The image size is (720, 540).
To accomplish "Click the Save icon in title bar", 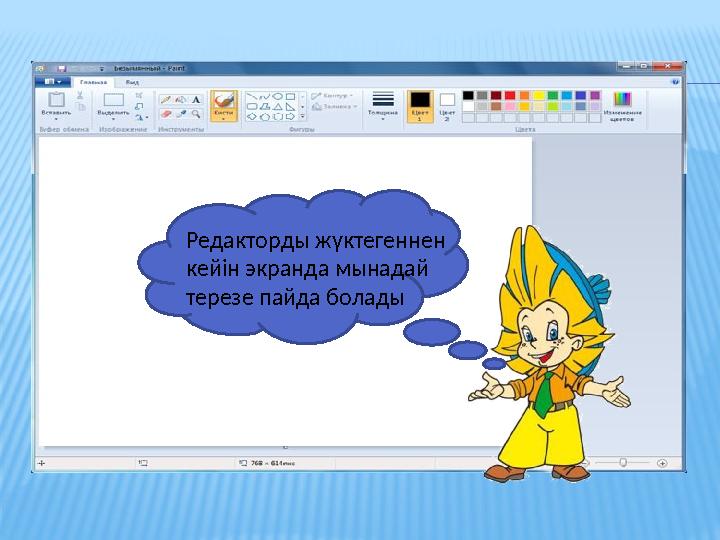I will pyautogui.click(x=61, y=68).
